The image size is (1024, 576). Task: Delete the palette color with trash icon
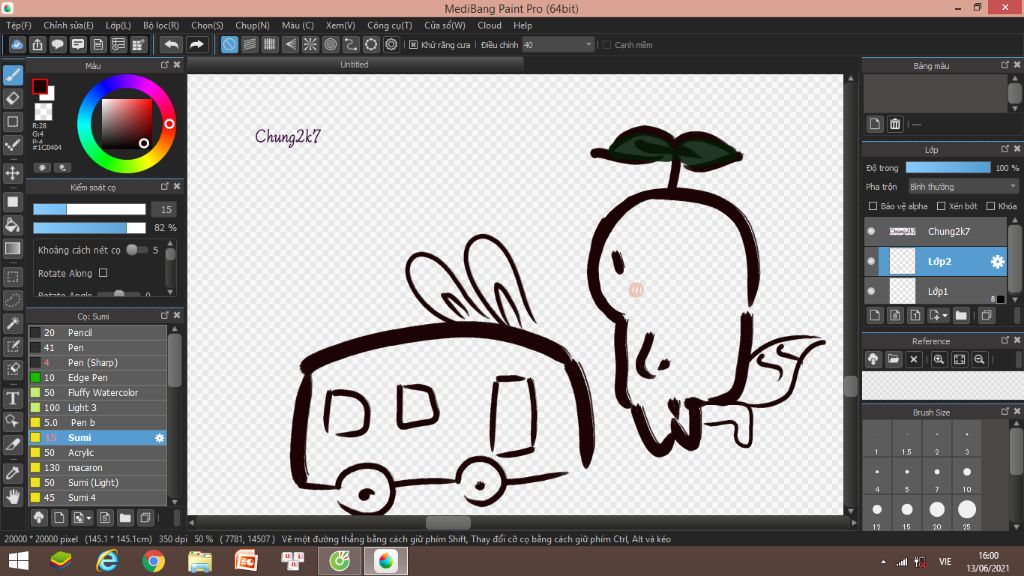click(x=895, y=124)
